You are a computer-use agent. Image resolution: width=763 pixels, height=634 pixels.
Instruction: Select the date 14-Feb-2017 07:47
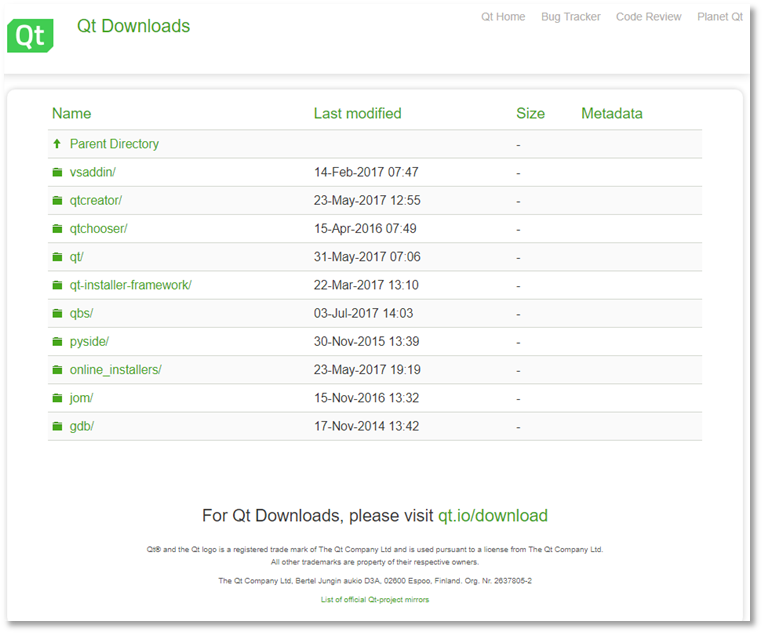point(366,172)
